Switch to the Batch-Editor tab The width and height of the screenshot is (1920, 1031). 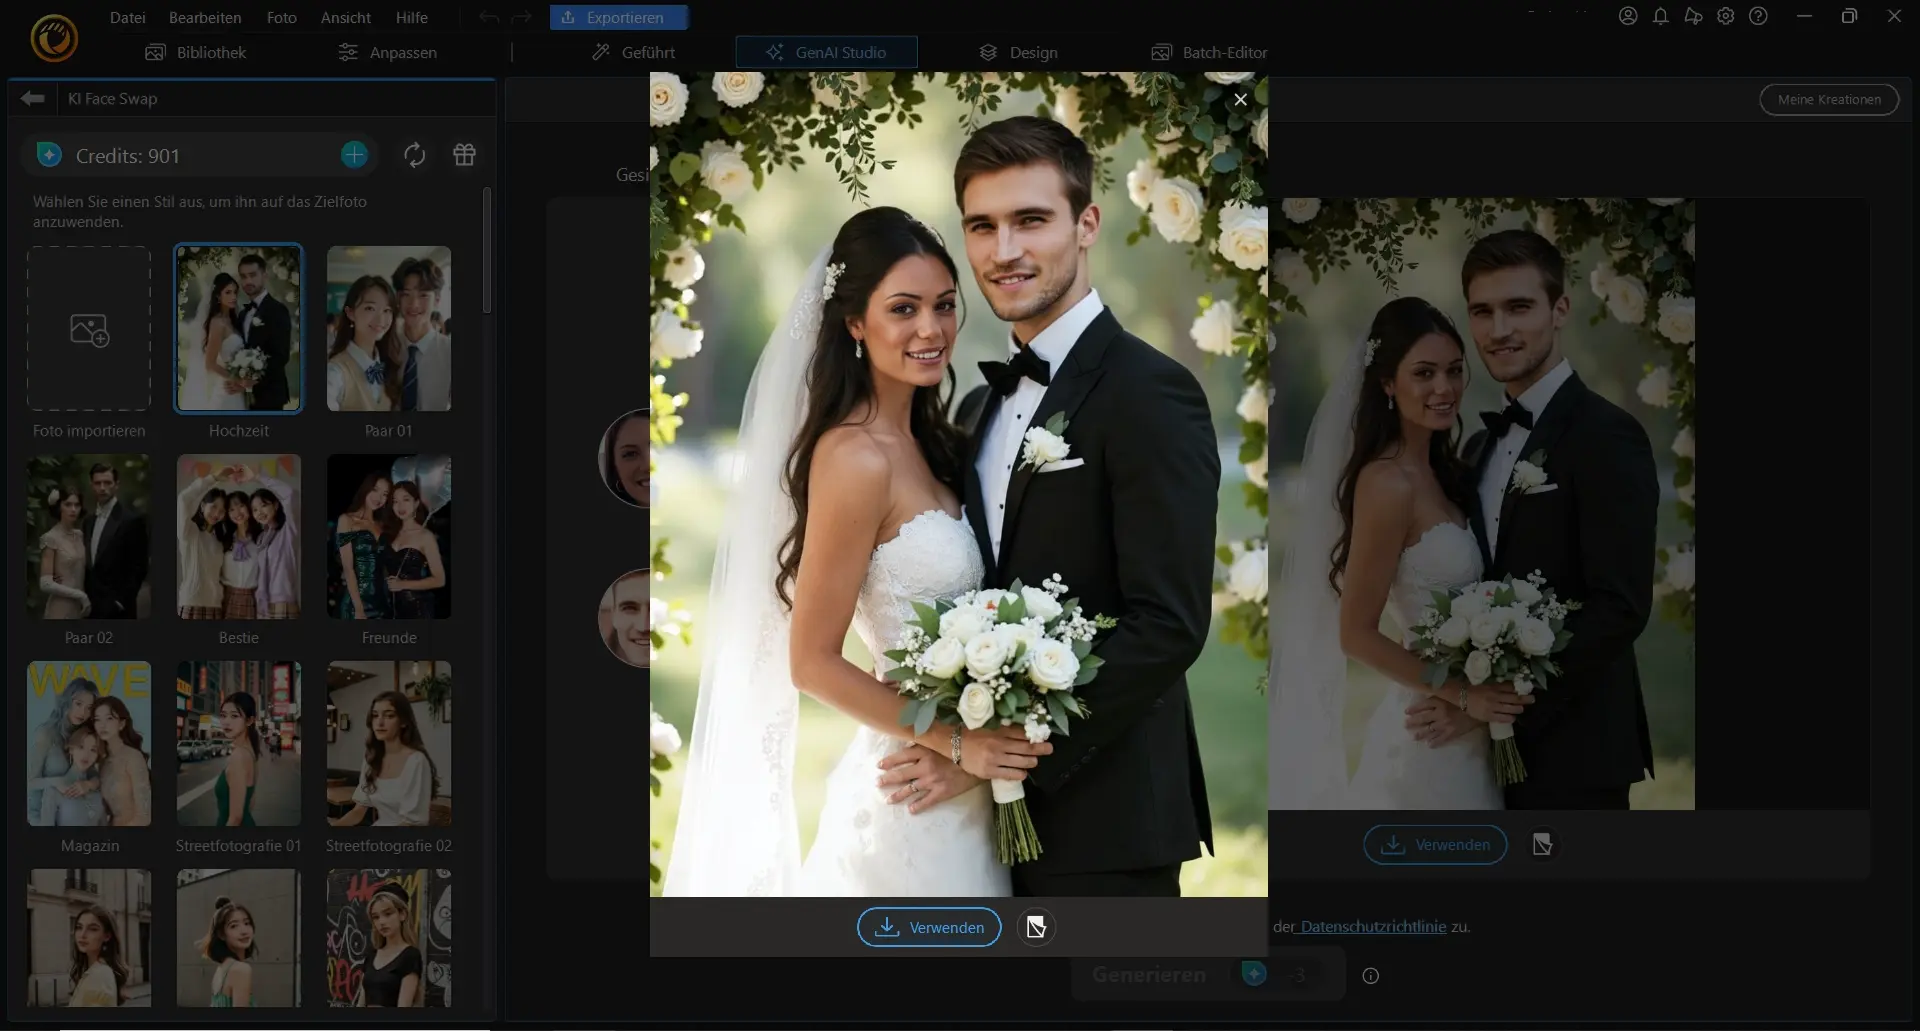[x=1209, y=52]
